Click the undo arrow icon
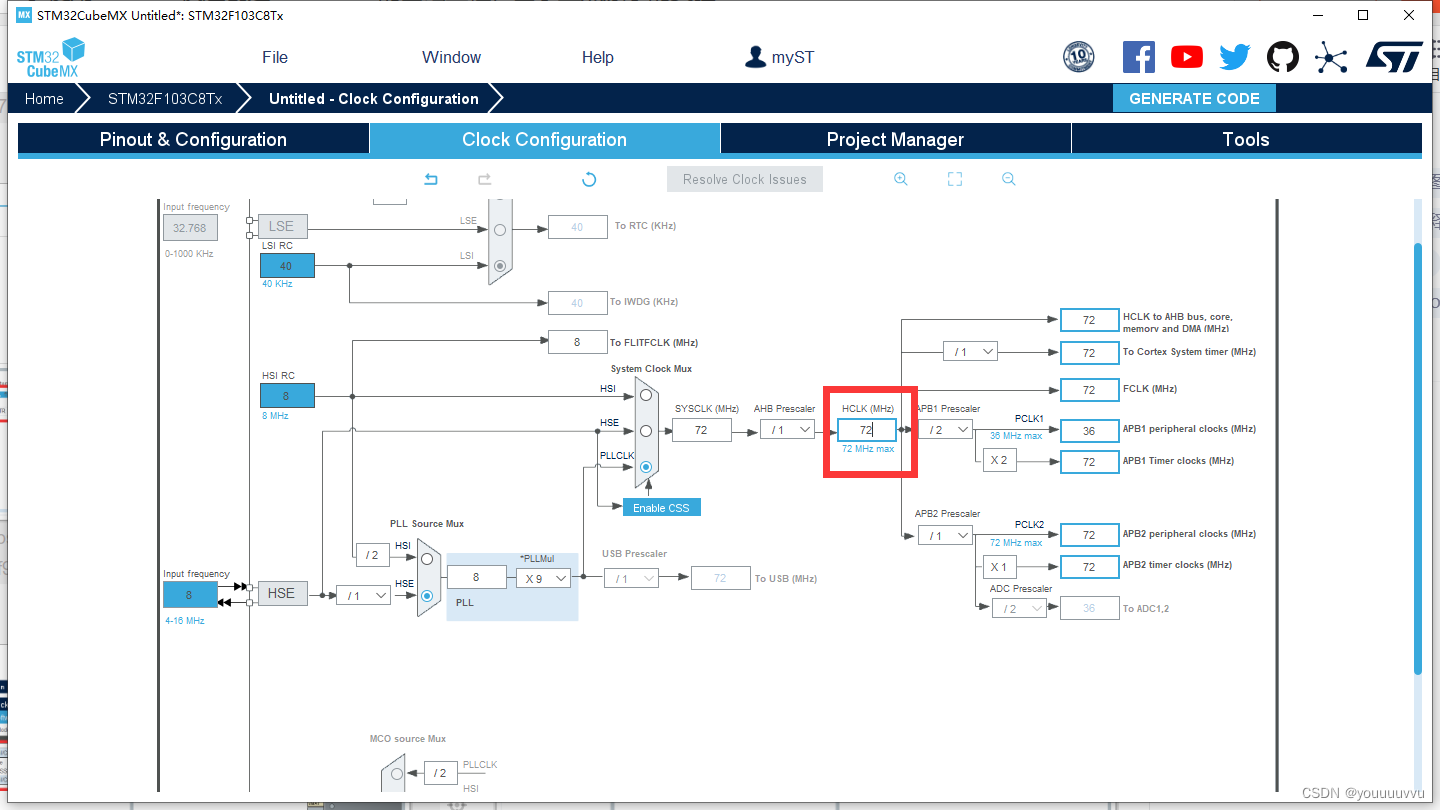1440x810 pixels. point(431,179)
